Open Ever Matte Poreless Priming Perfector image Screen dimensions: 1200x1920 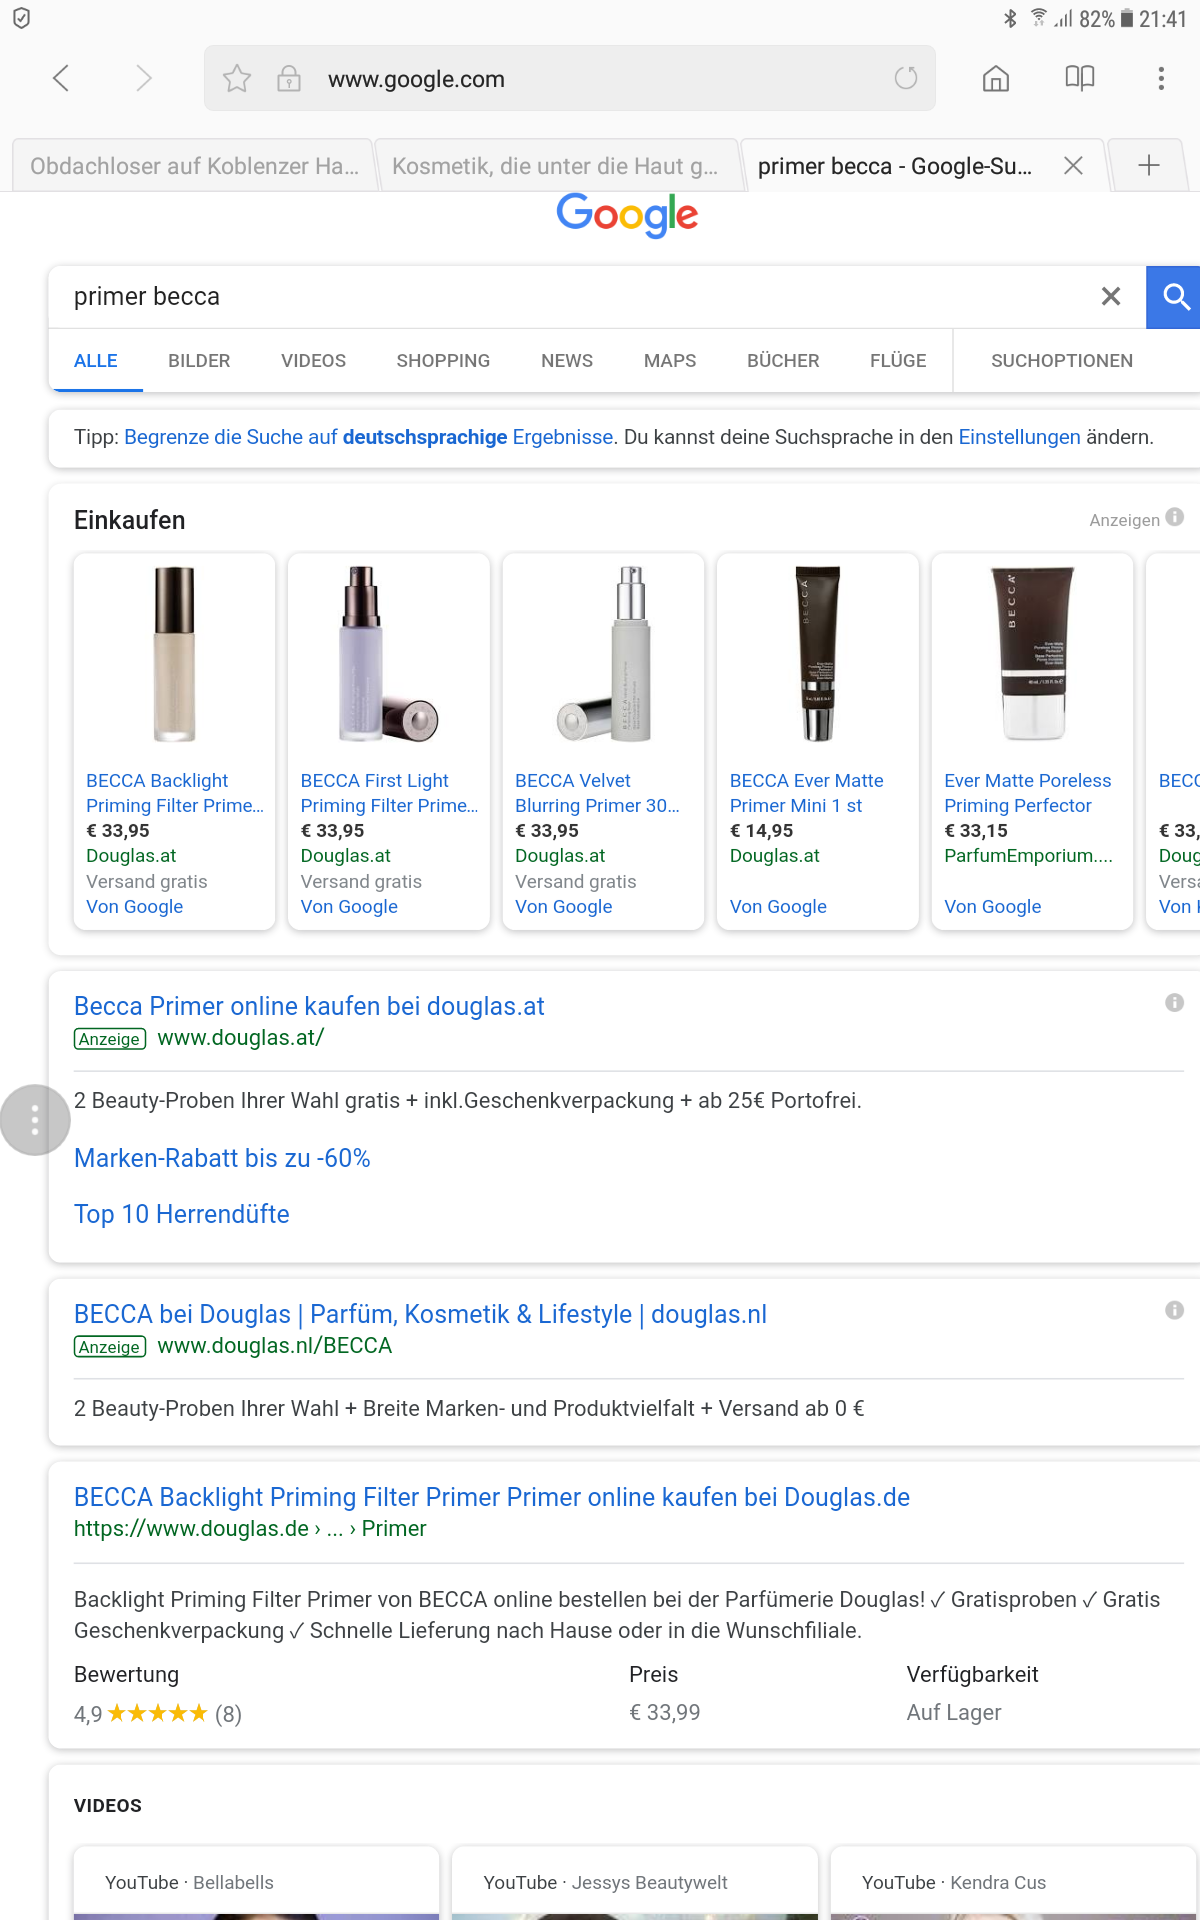tap(1032, 655)
